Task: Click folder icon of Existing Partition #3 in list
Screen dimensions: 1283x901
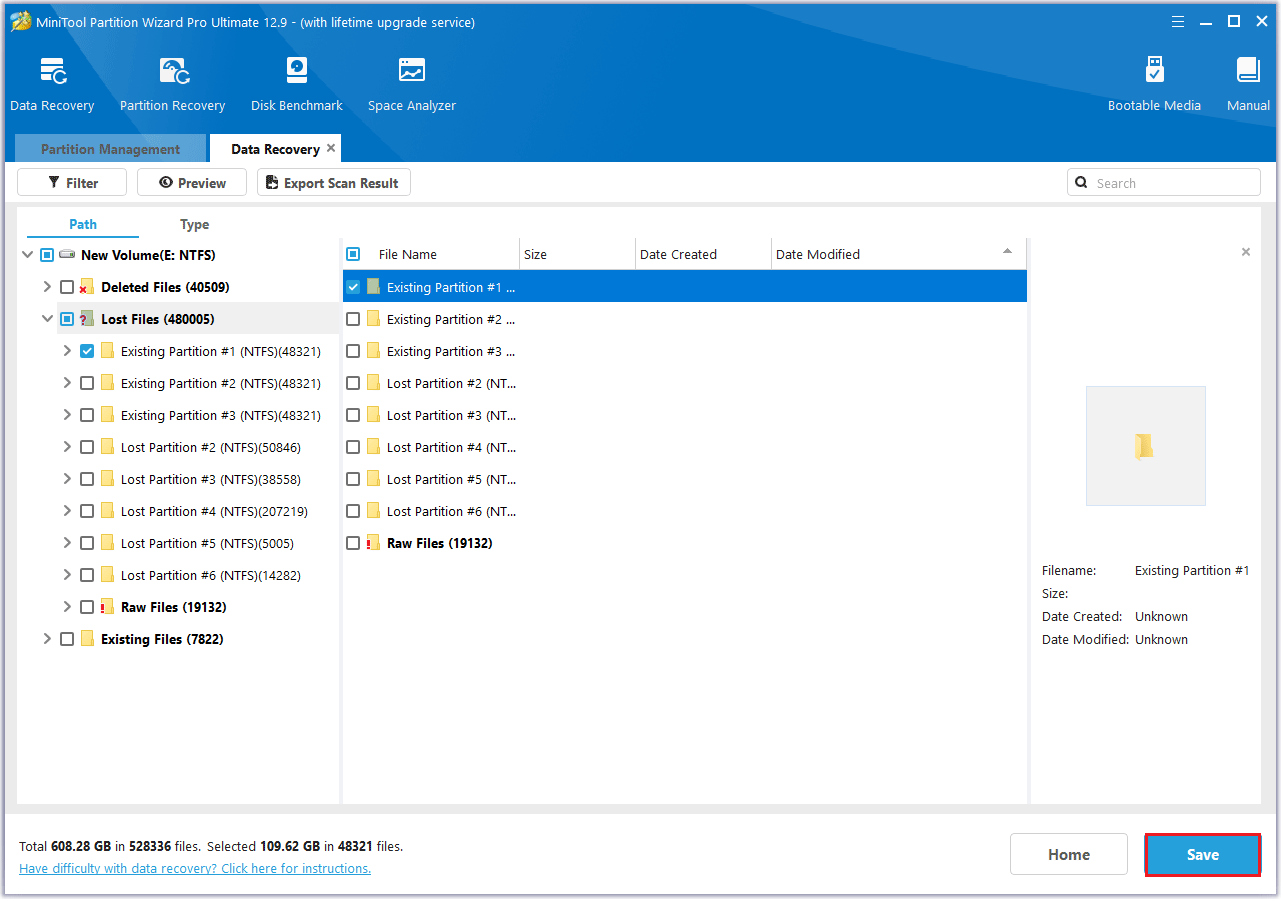Action: (x=374, y=351)
